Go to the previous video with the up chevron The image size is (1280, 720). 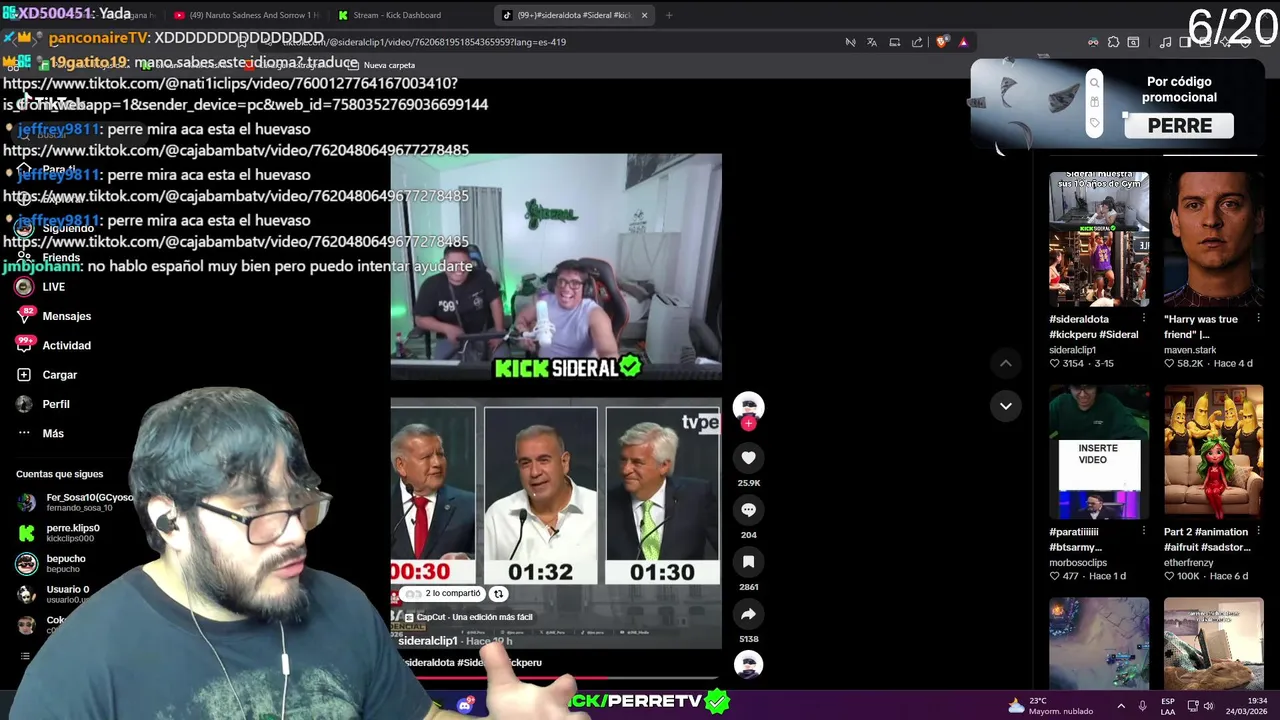1005,363
